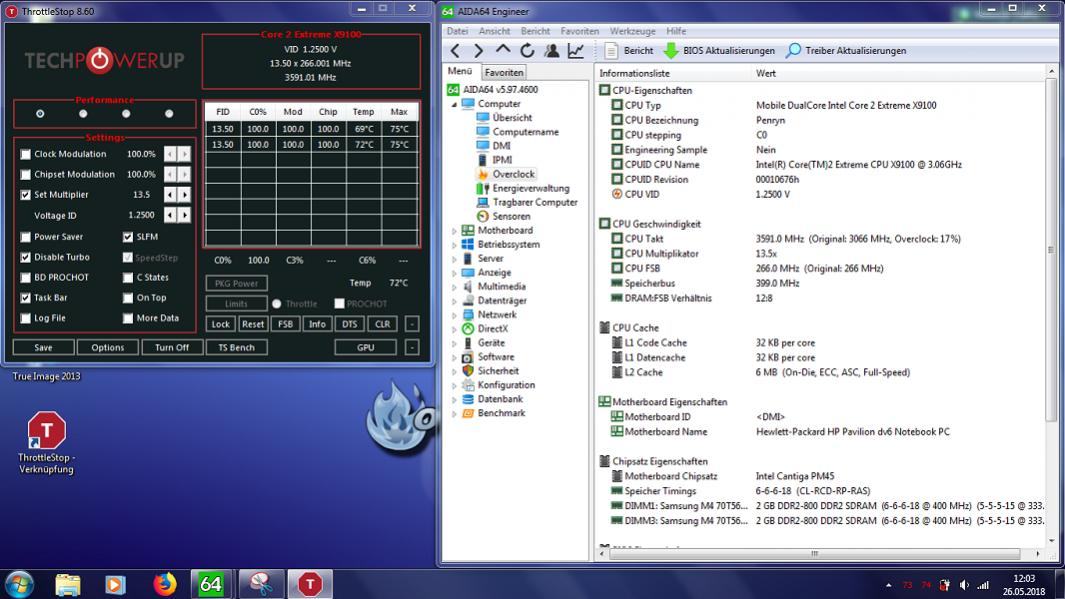
Task: Open the AIDA64 graph chart icon
Action: pyautogui.click(x=576, y=51)
